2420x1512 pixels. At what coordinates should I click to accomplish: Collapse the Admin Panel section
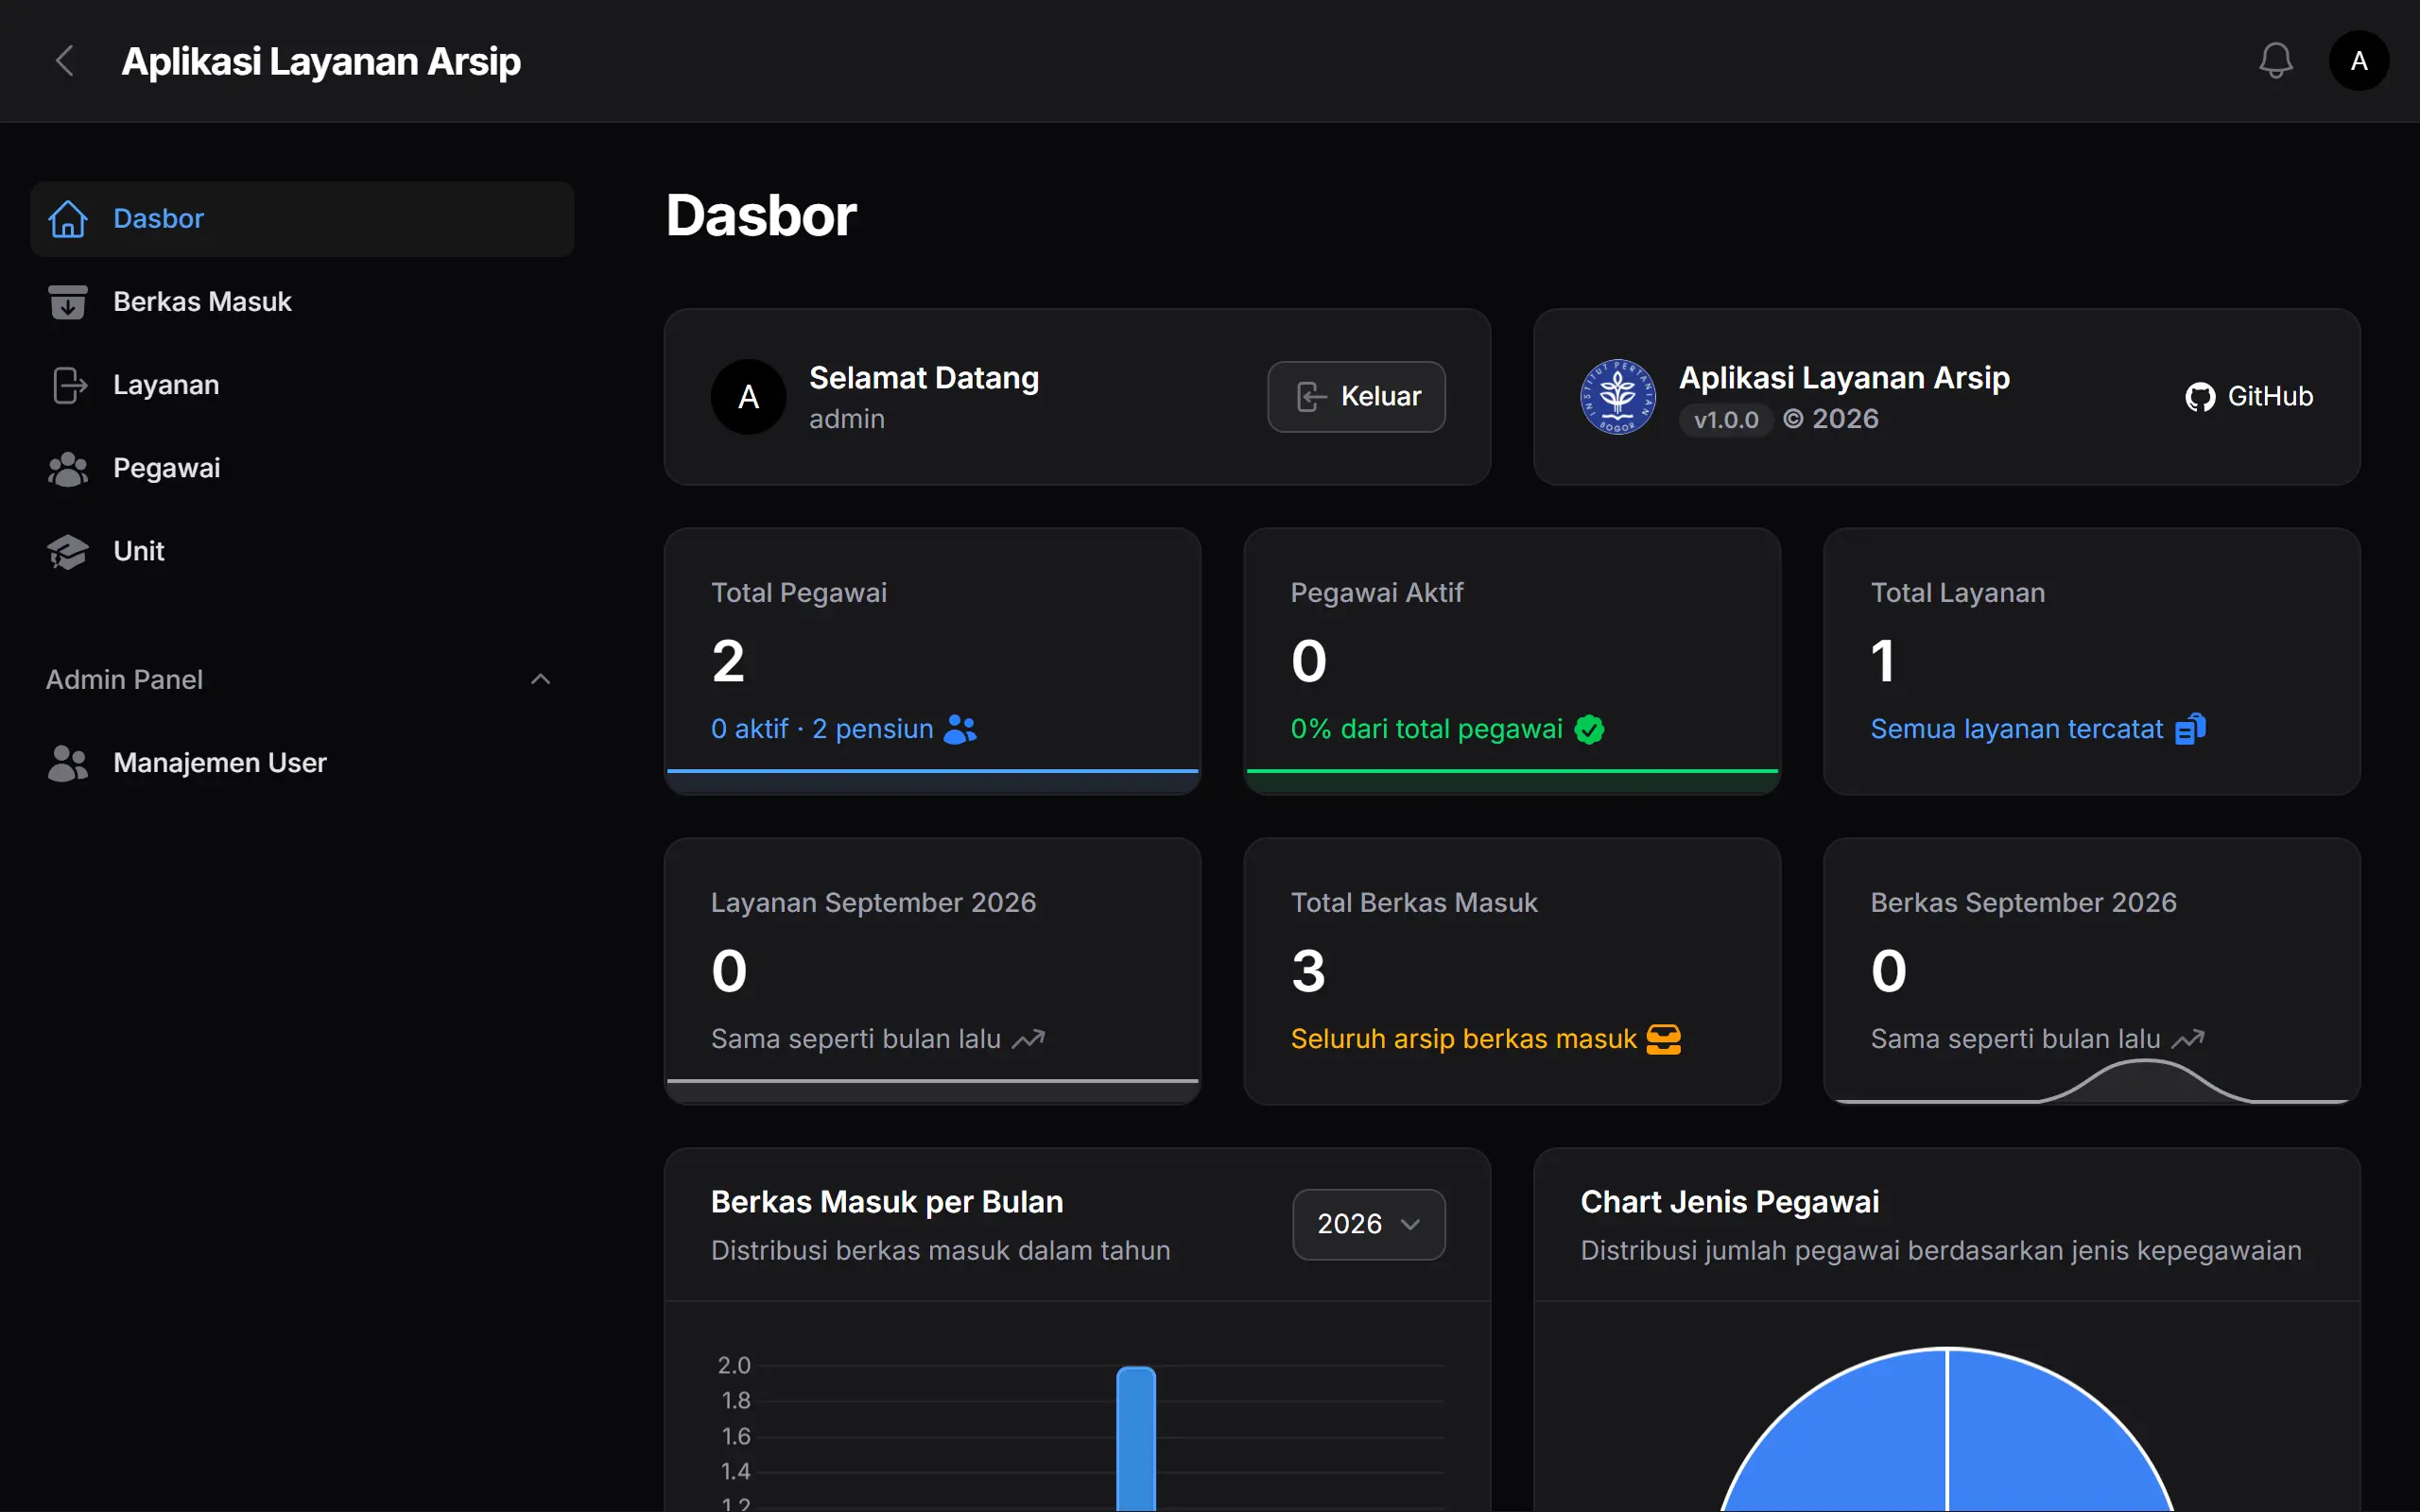coord(540,680)
